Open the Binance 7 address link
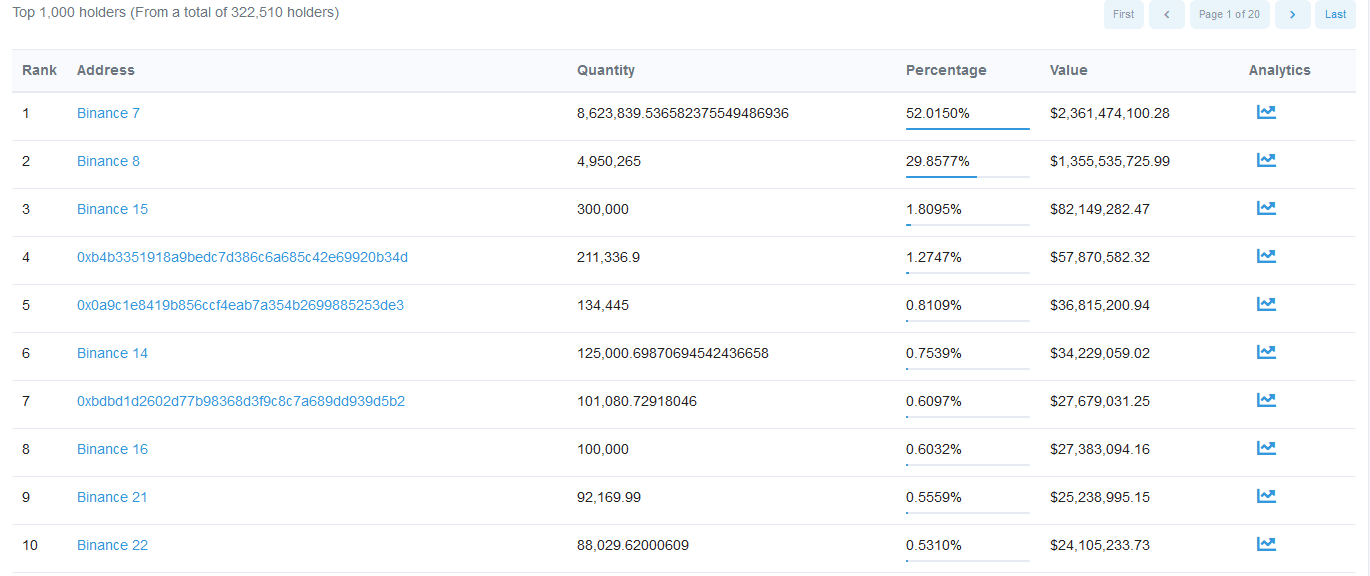Viewport: 1370px width, 576px height. [x=108, y=113]
